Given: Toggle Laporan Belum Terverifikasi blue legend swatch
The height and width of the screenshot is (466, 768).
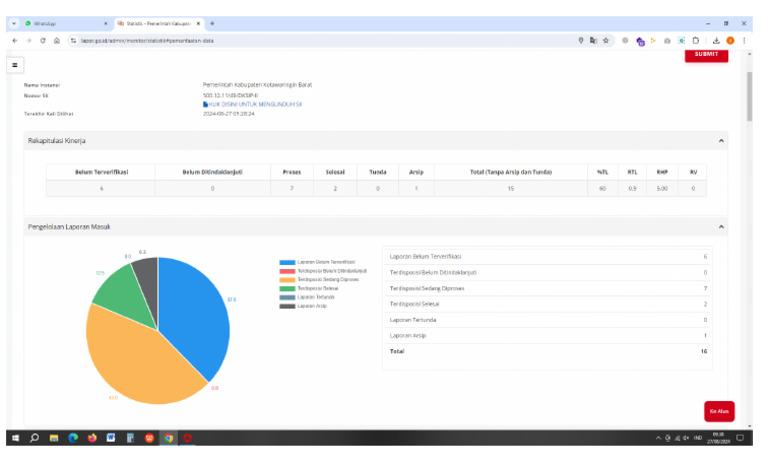Looking at the screenshot, I should point(287,262).
